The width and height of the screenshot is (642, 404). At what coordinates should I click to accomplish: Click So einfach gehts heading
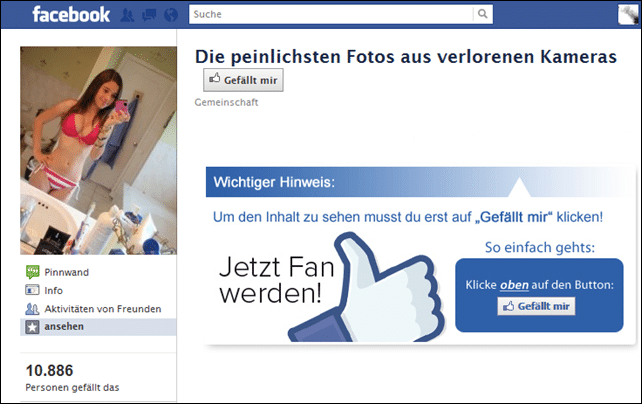540,247
